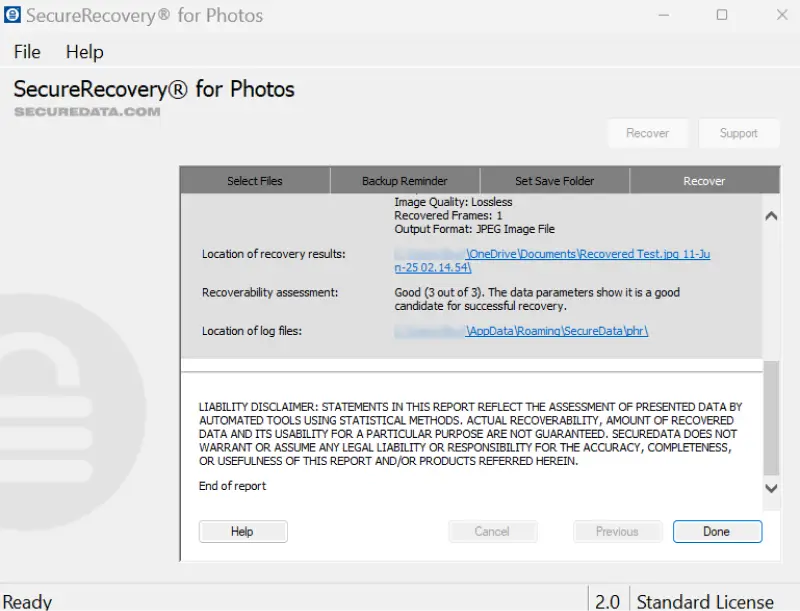
Task: Open the File menu
Action: point(27,52)
